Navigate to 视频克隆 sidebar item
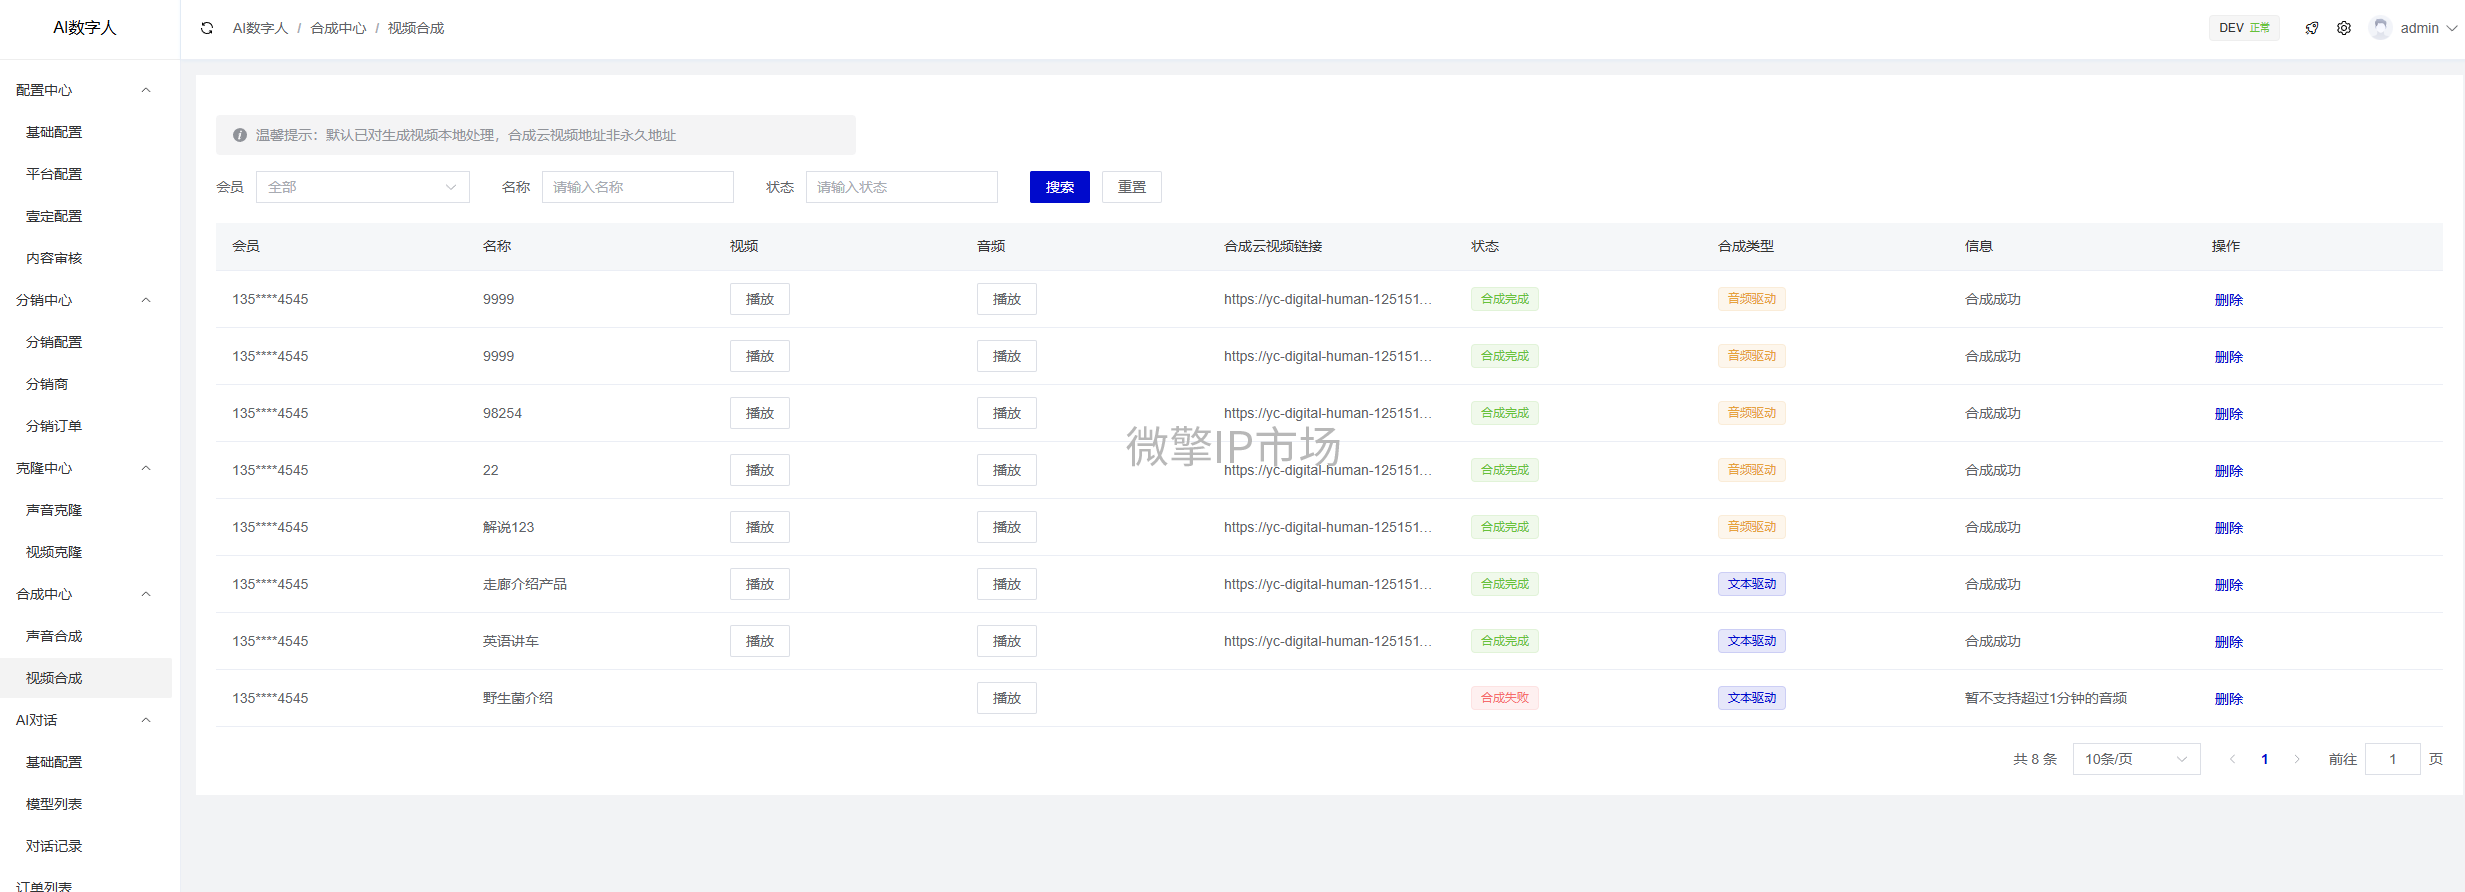The width and height of the screenshot is (2465, 892). (x=54, y=552)
